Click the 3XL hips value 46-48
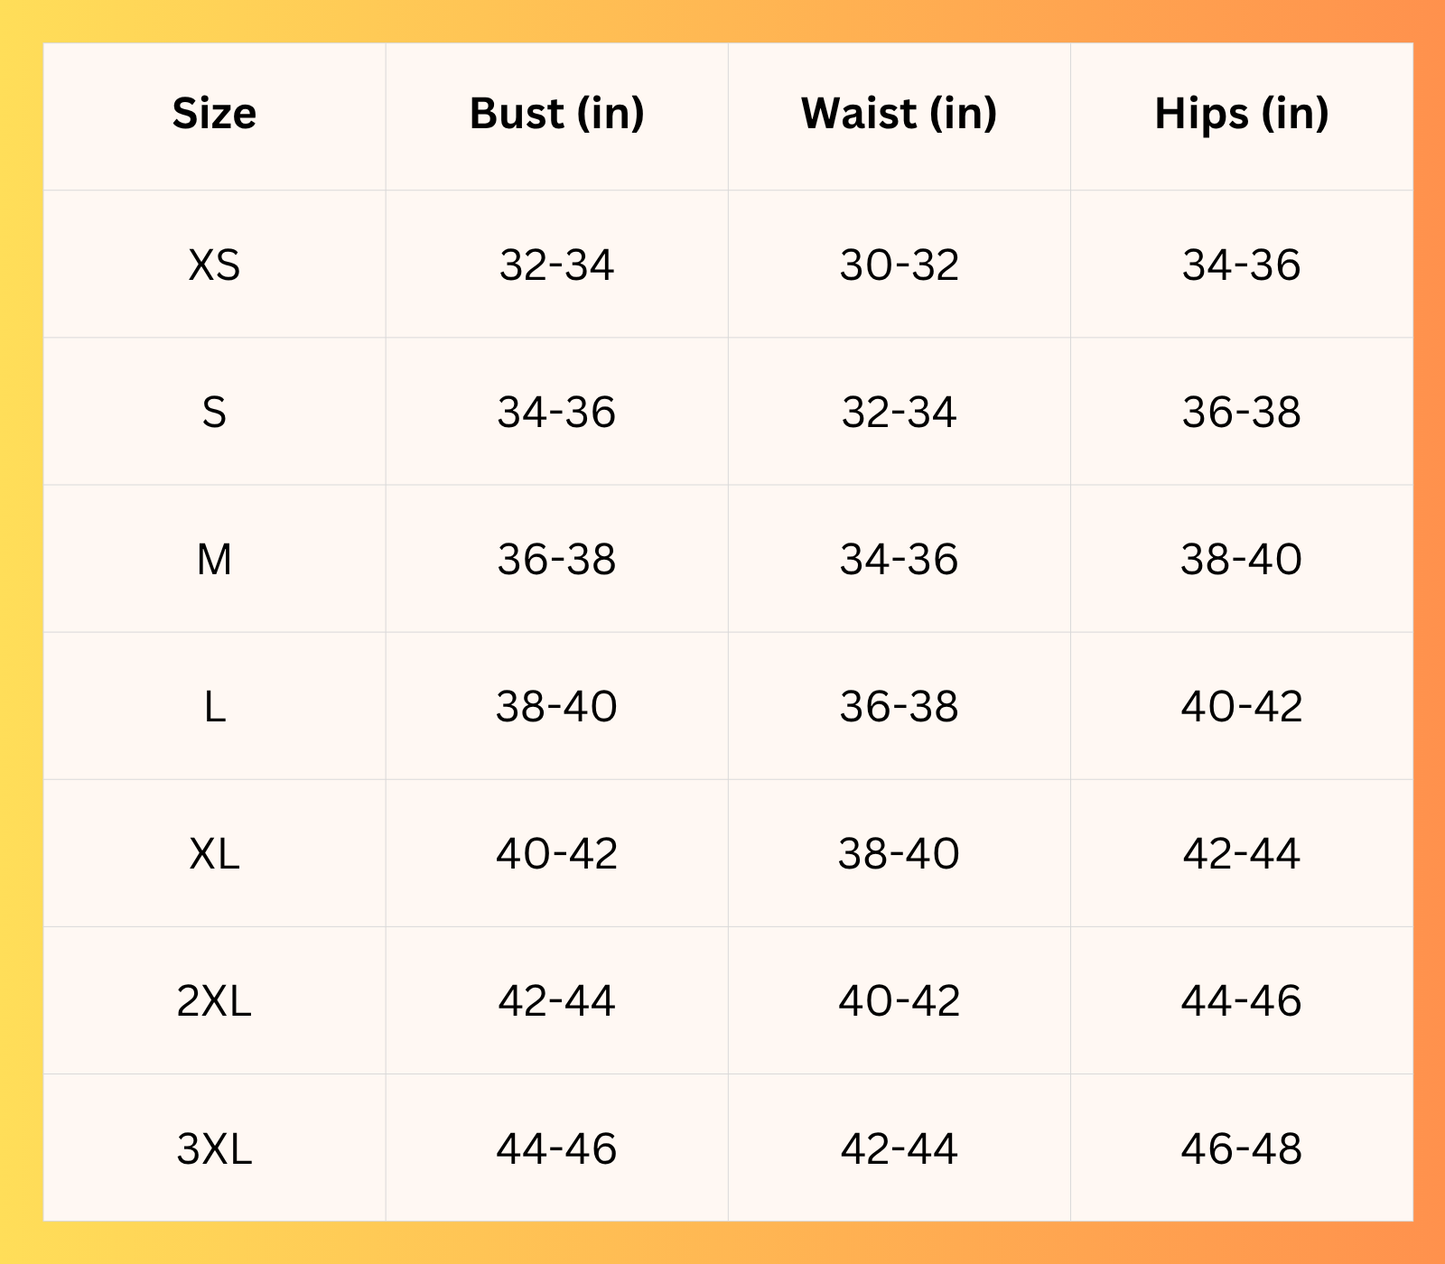The height and width of the screenshot is (1264, 1445). (x=1241, y=1149)
